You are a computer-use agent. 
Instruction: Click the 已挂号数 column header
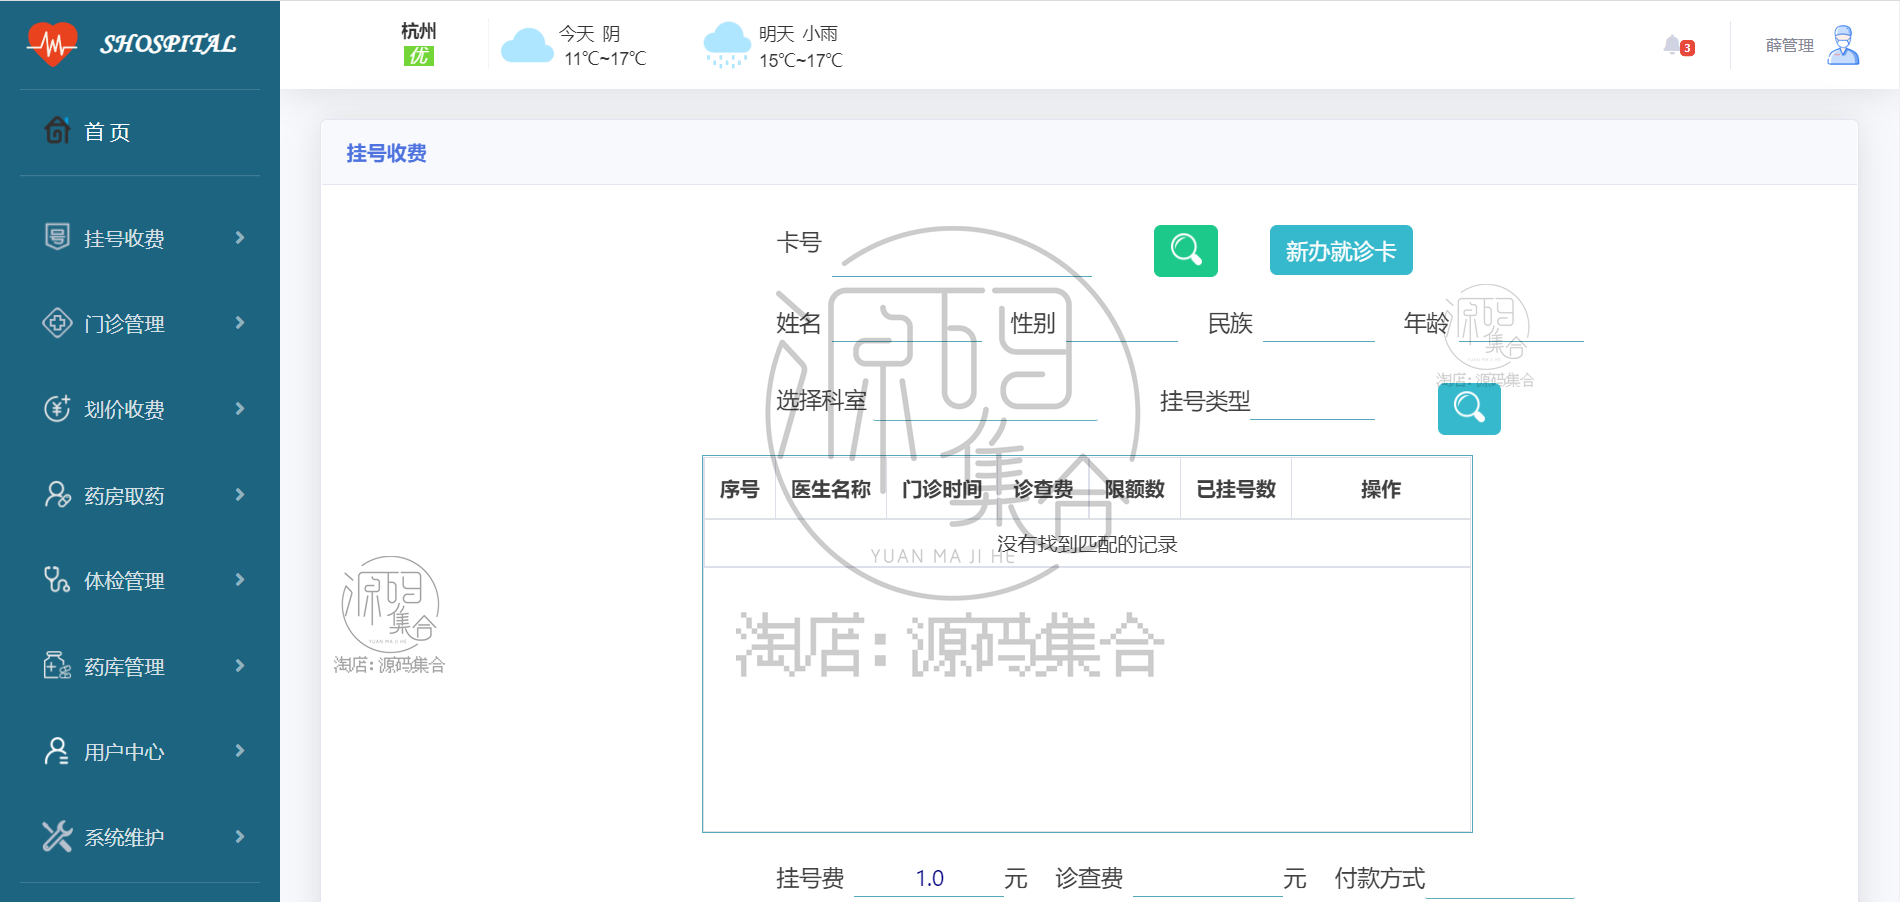click(x=1236, y=489)
